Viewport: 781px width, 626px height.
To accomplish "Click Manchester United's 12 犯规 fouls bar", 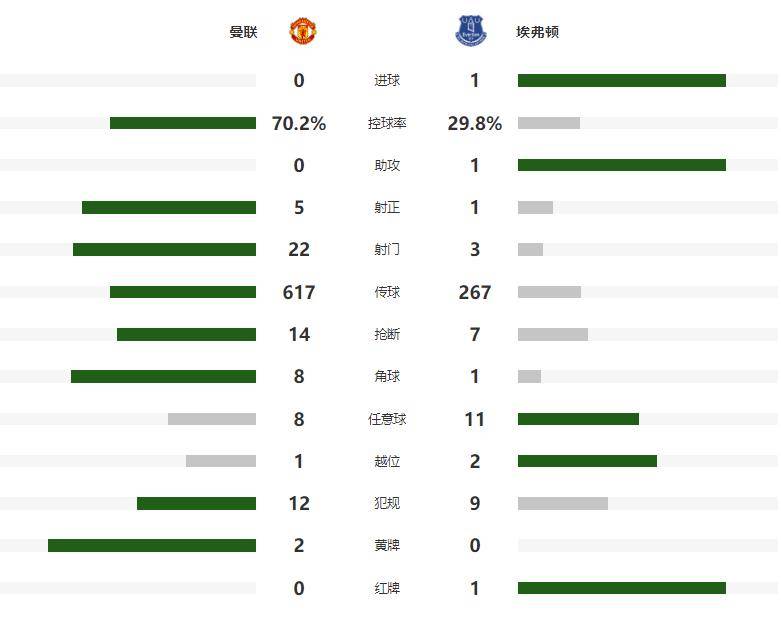I will pos(196,503).
